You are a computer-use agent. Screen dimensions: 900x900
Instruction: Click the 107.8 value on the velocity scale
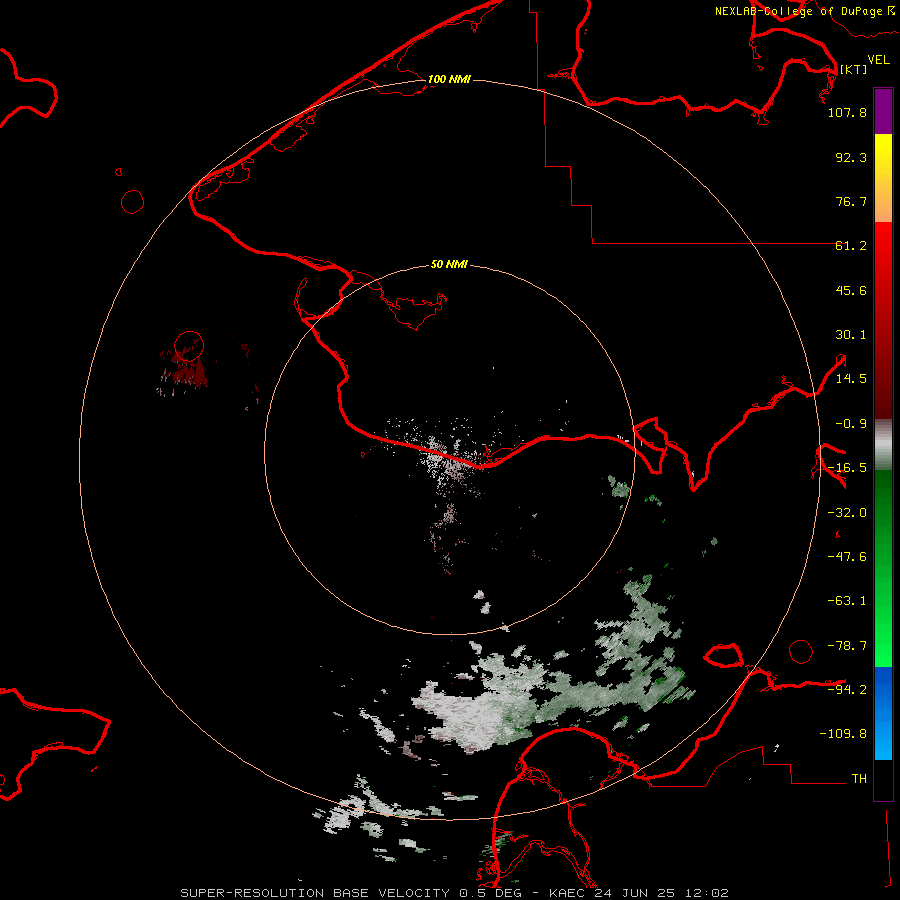coord(847,112)
